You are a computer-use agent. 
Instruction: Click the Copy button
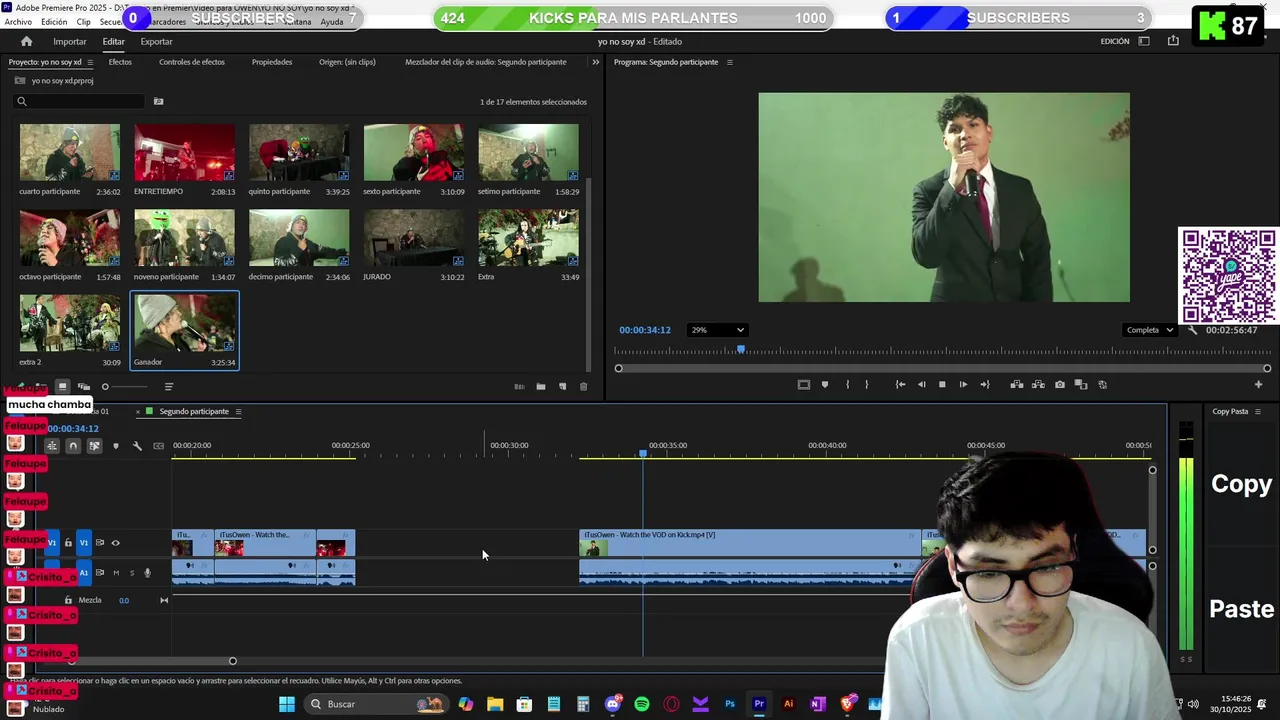click(1241, 484)
